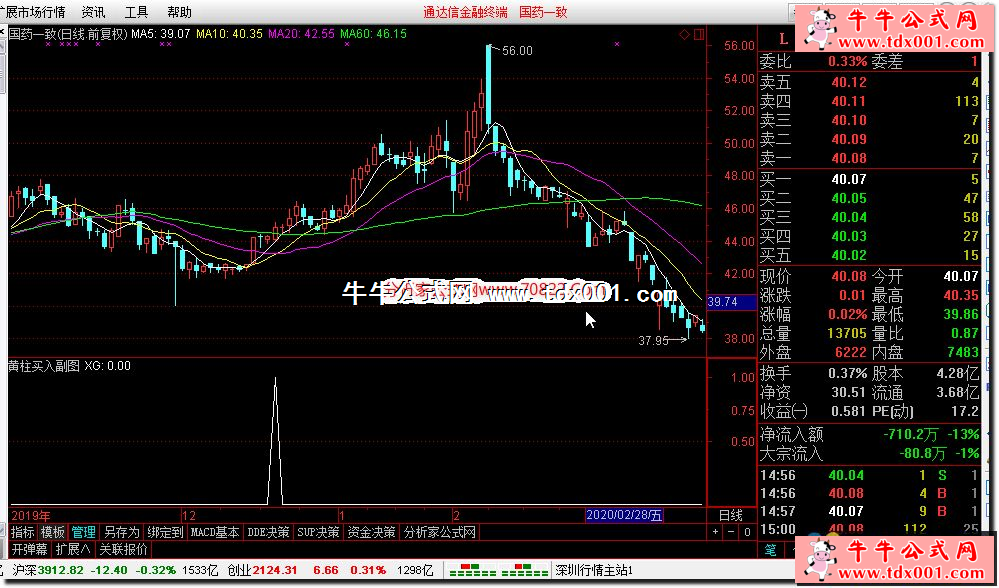Select the SUP决策 template
Viewport: 999px width, 588px height.
[318, 533]
